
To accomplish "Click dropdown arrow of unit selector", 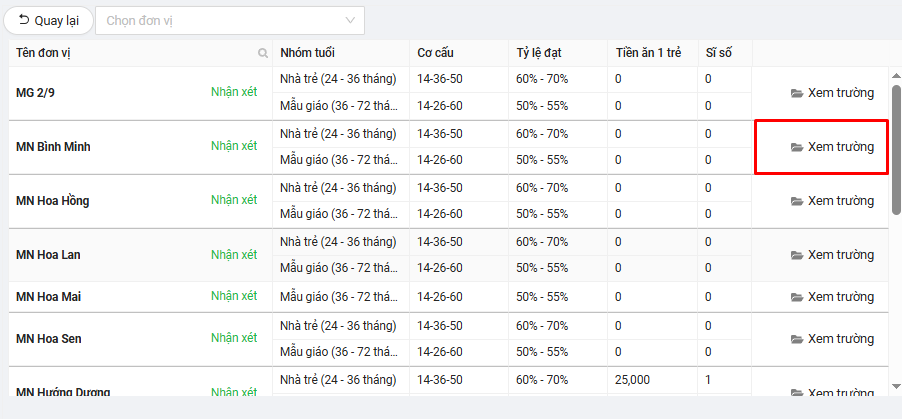I will (350, 20).
